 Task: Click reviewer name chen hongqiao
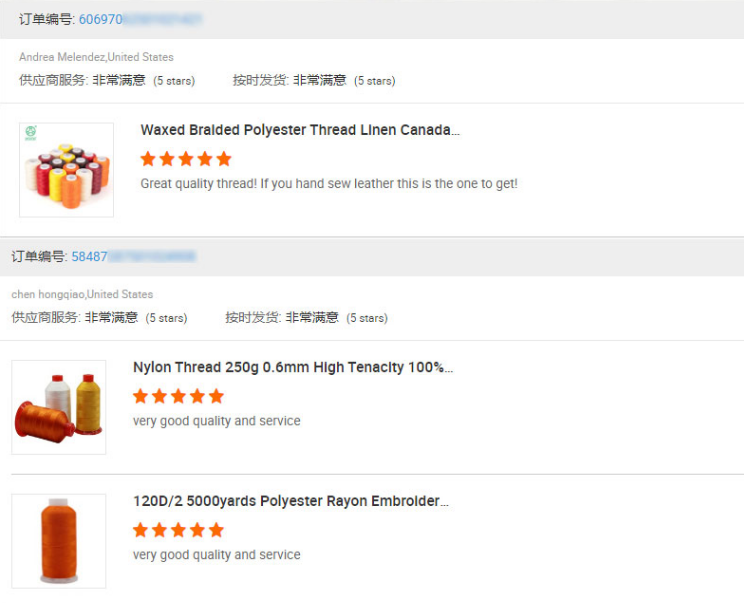click(48, 294)
